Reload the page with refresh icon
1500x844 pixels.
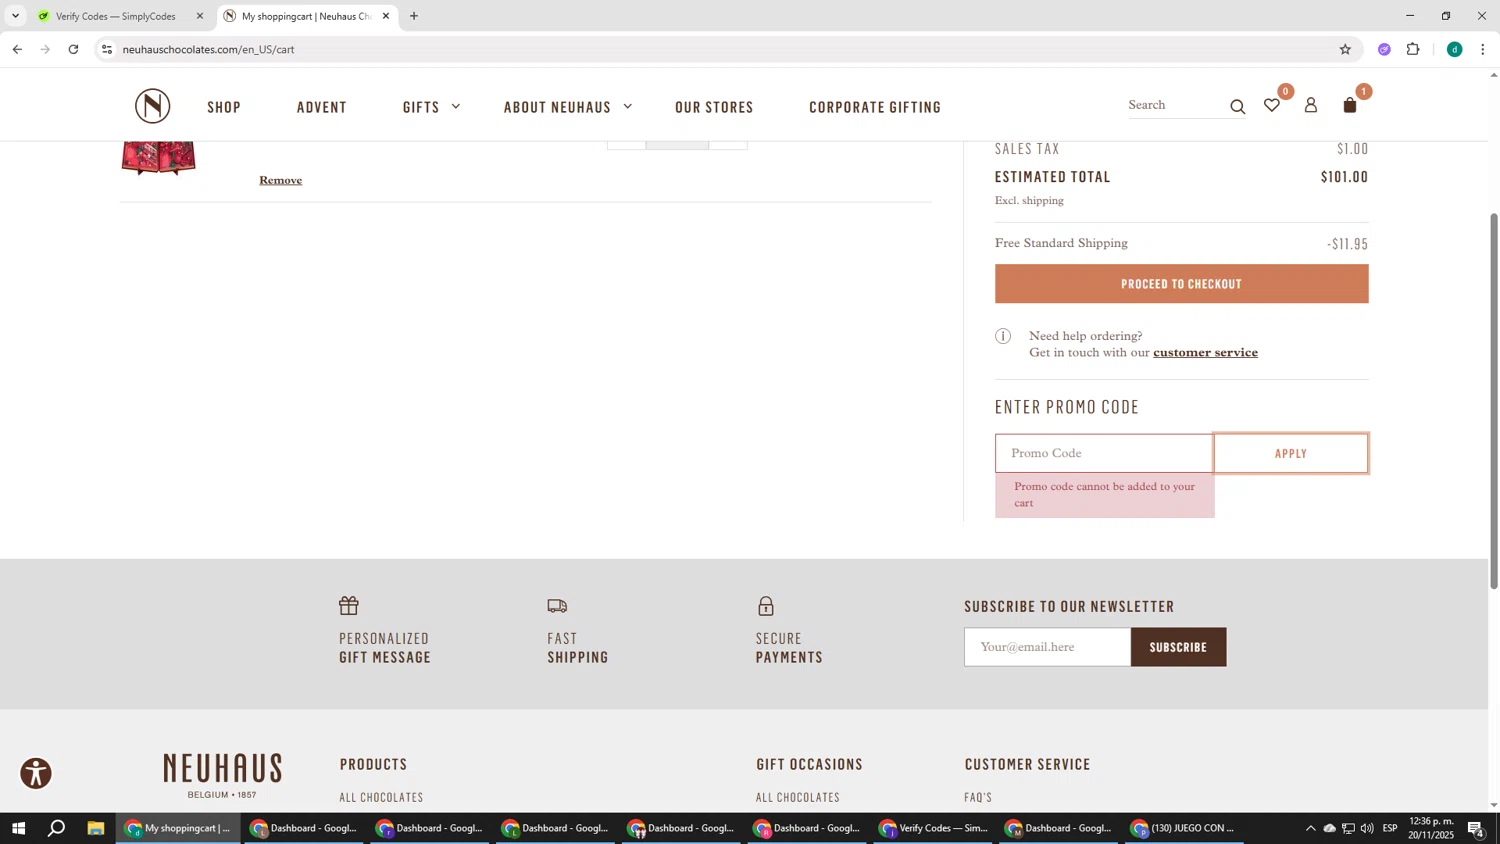[73, 49]
